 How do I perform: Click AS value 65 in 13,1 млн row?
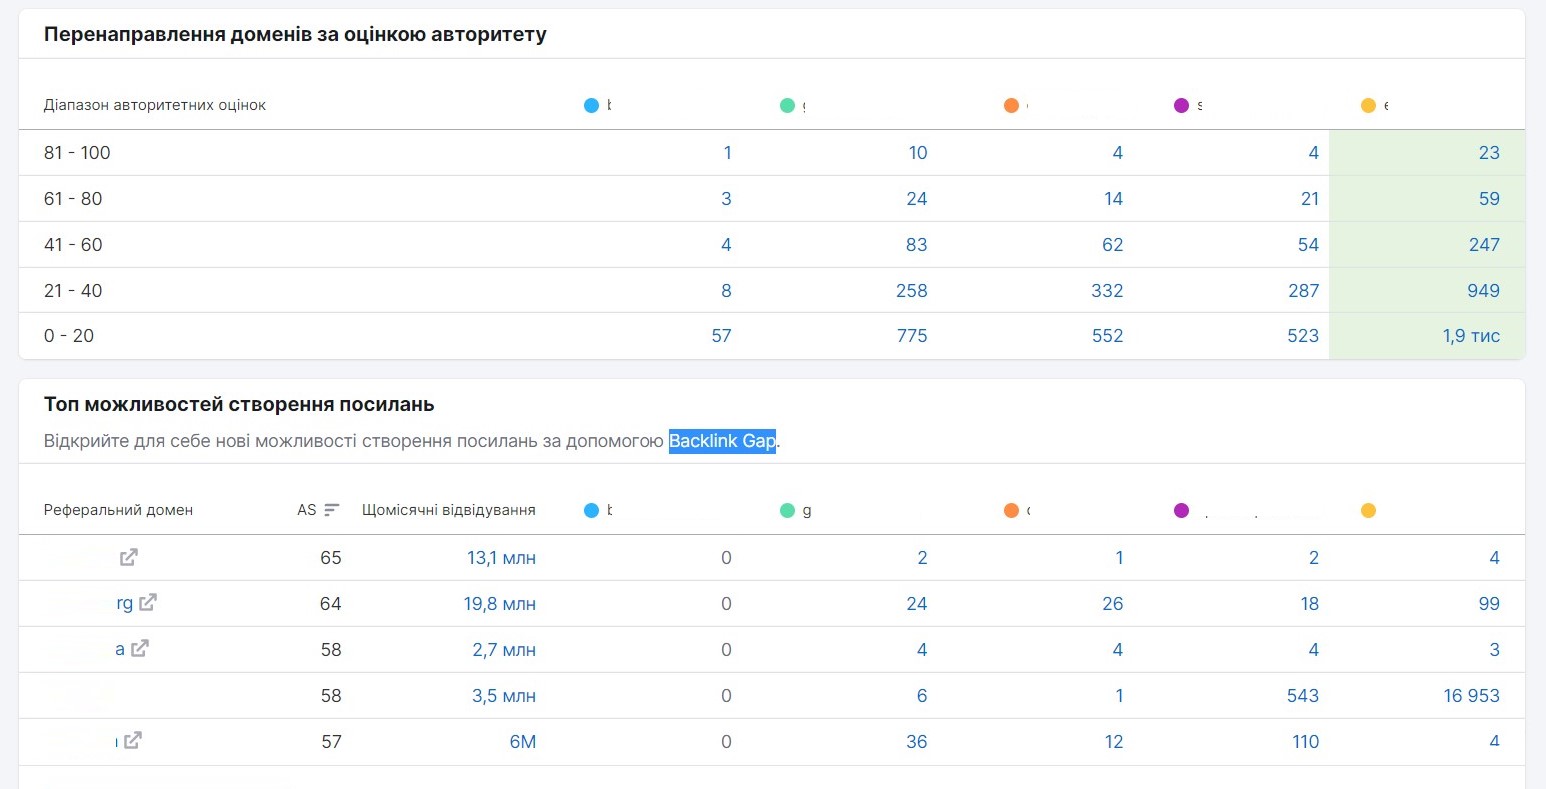(x=331, y=558)
